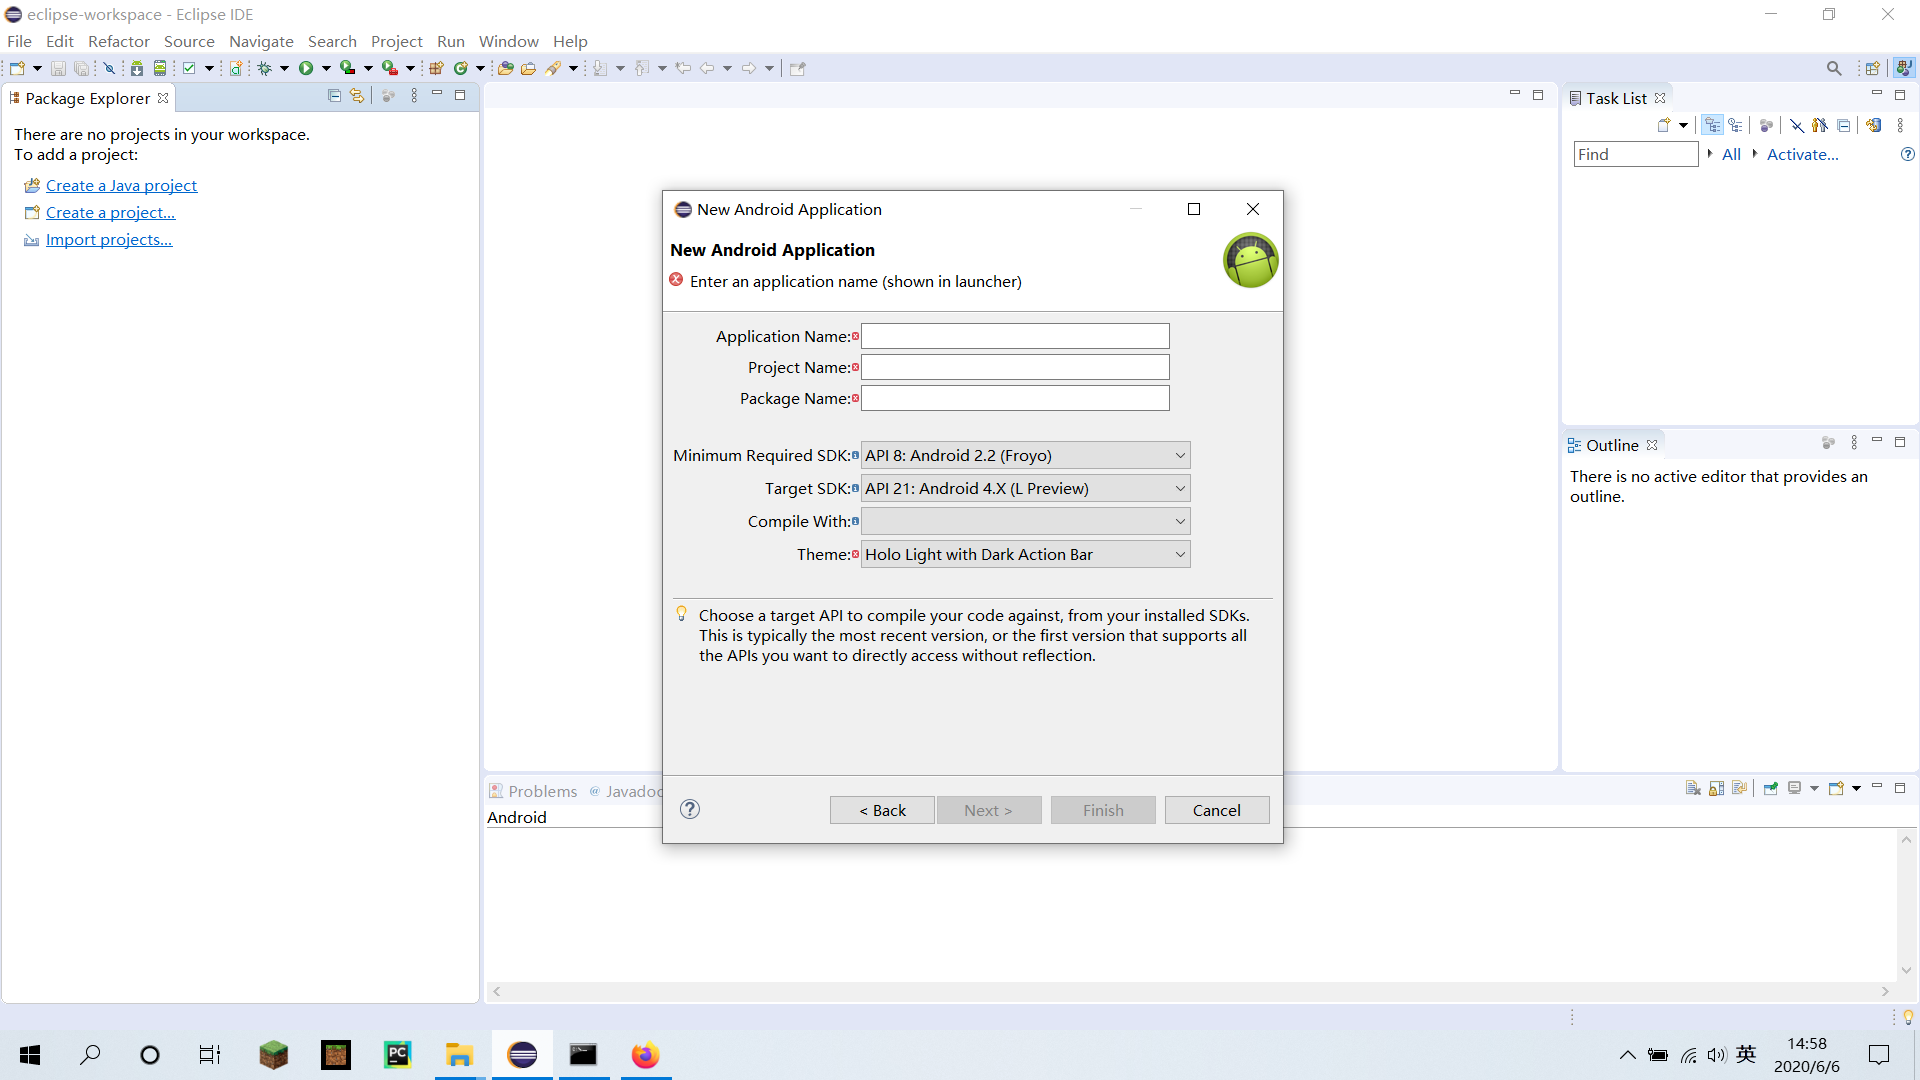Click Activate... link in Task List
Viewport: 1920px width, 1080px height.
(1802, 154)
